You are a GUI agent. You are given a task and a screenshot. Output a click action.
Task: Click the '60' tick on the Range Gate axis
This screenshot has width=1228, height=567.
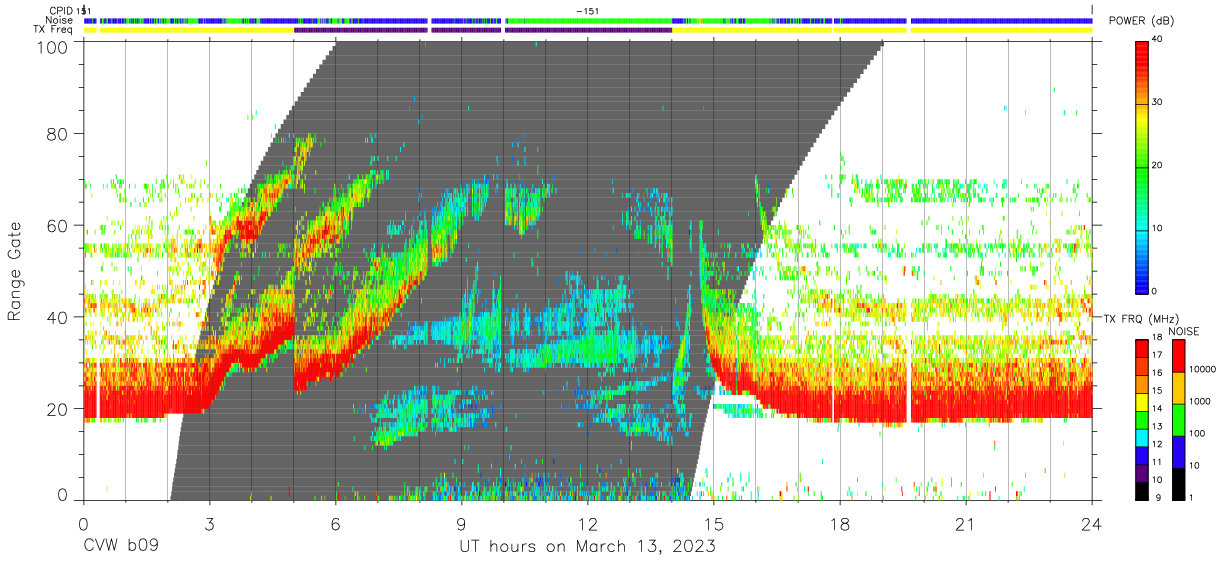(x=57, y=226)
